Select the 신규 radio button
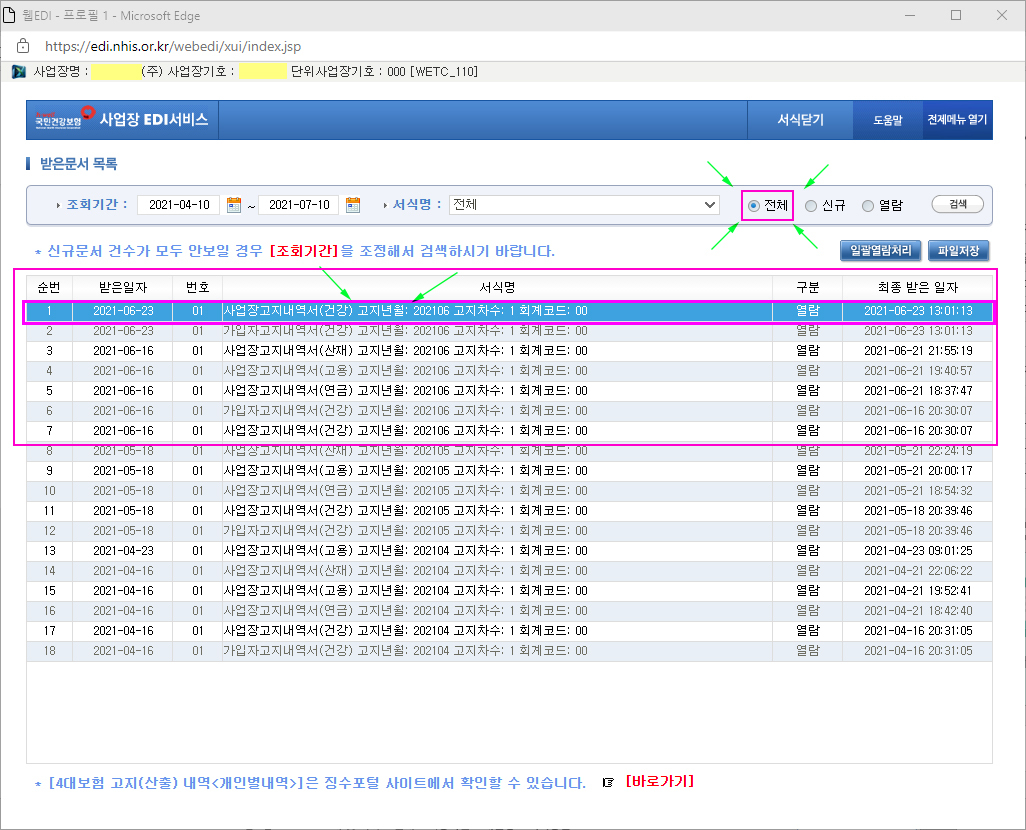This screenshot has height=830, width=1026. tap(811, 206)
